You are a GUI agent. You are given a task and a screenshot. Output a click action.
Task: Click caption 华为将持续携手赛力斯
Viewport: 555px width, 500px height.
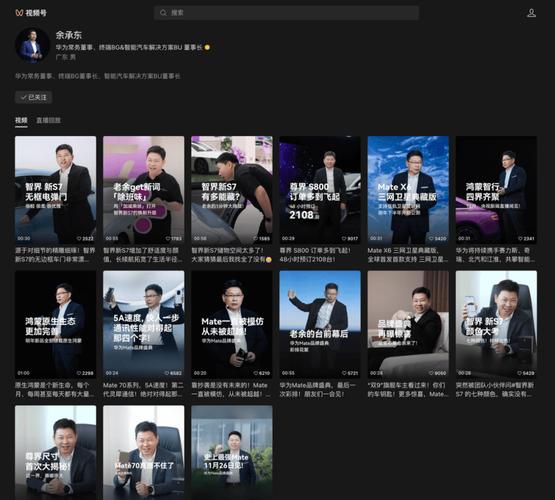(x=496, y=255)
